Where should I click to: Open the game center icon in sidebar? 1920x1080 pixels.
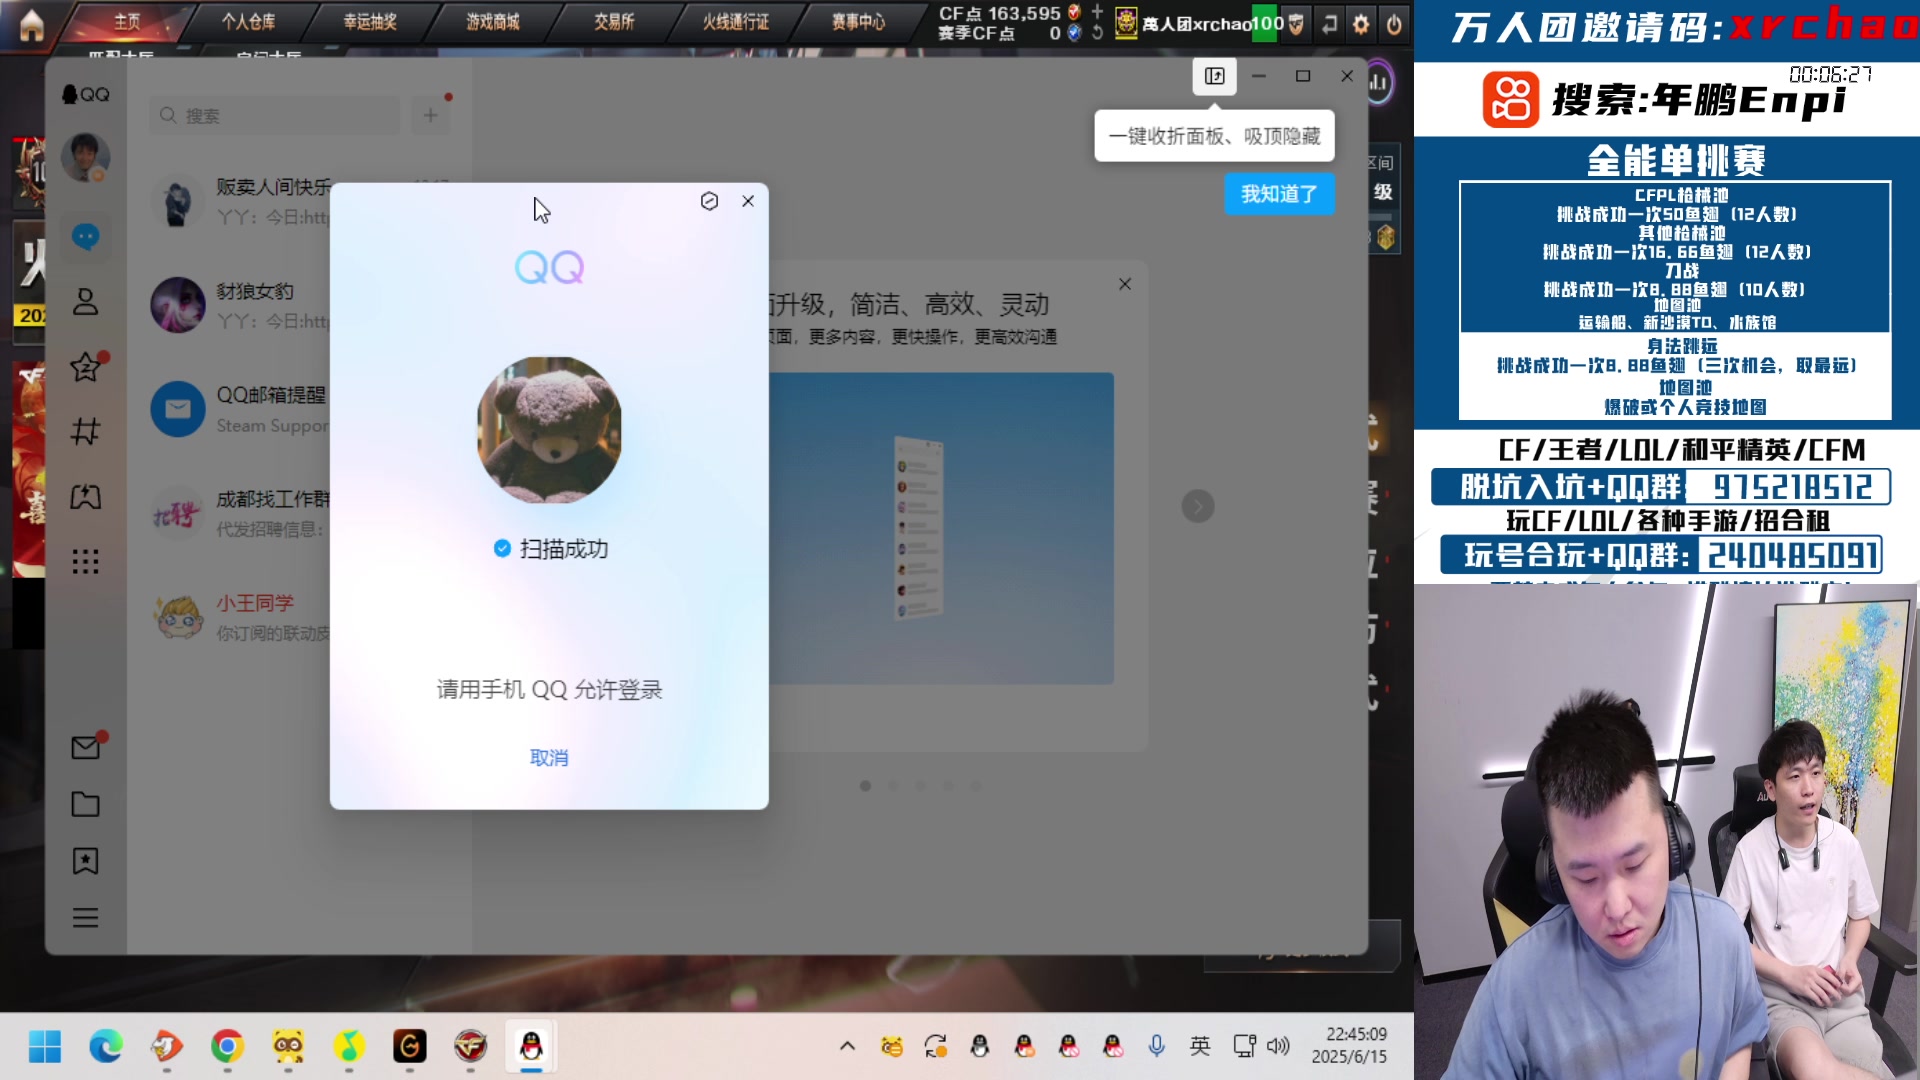coord(86,497)
